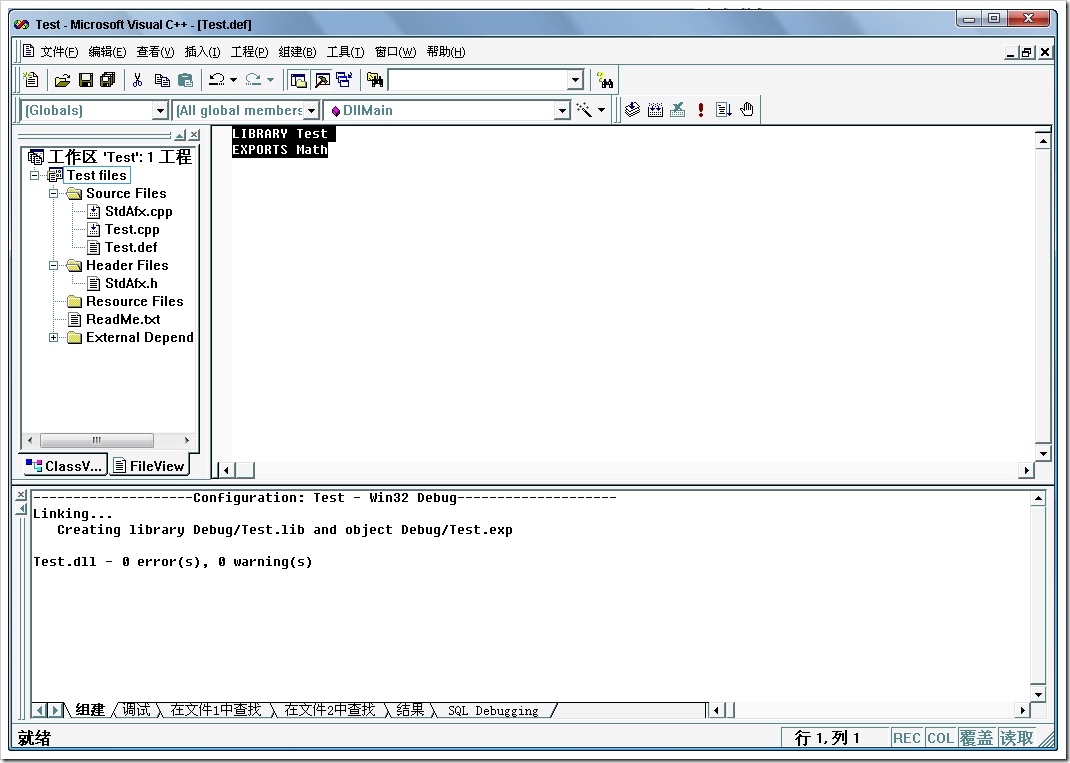Expand the External Dependencies folder
Viewport: 1070px width, 763px height.
tap(53, 337)
